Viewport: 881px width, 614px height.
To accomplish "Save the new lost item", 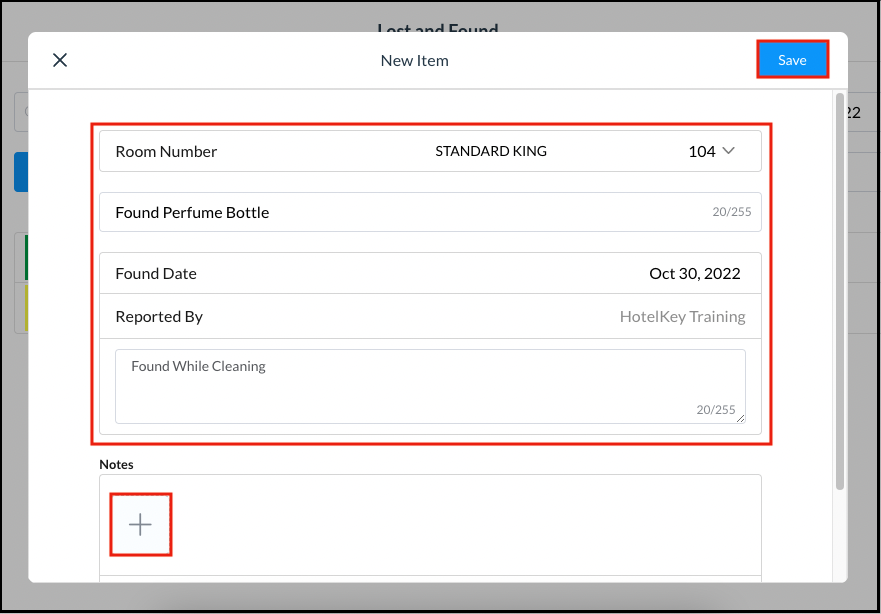I will [792, 60].
